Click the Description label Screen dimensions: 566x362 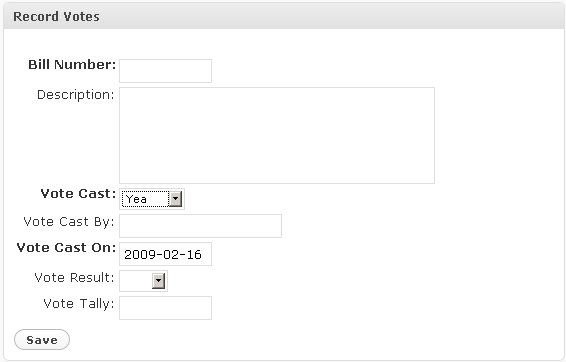(75, 95)
